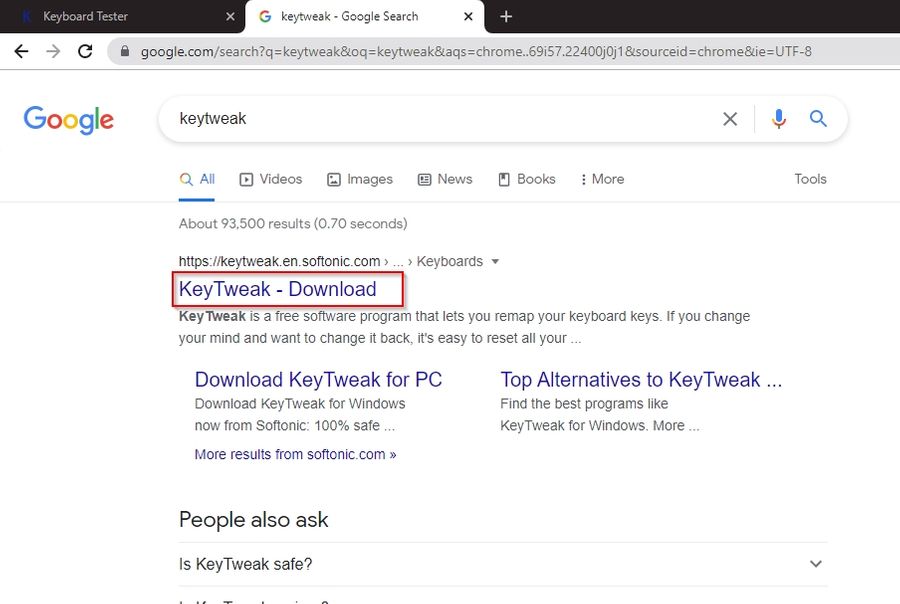Open result options arrow beside Keyboards
Viewport: 900px width, 604px height.
pos(495,262)
